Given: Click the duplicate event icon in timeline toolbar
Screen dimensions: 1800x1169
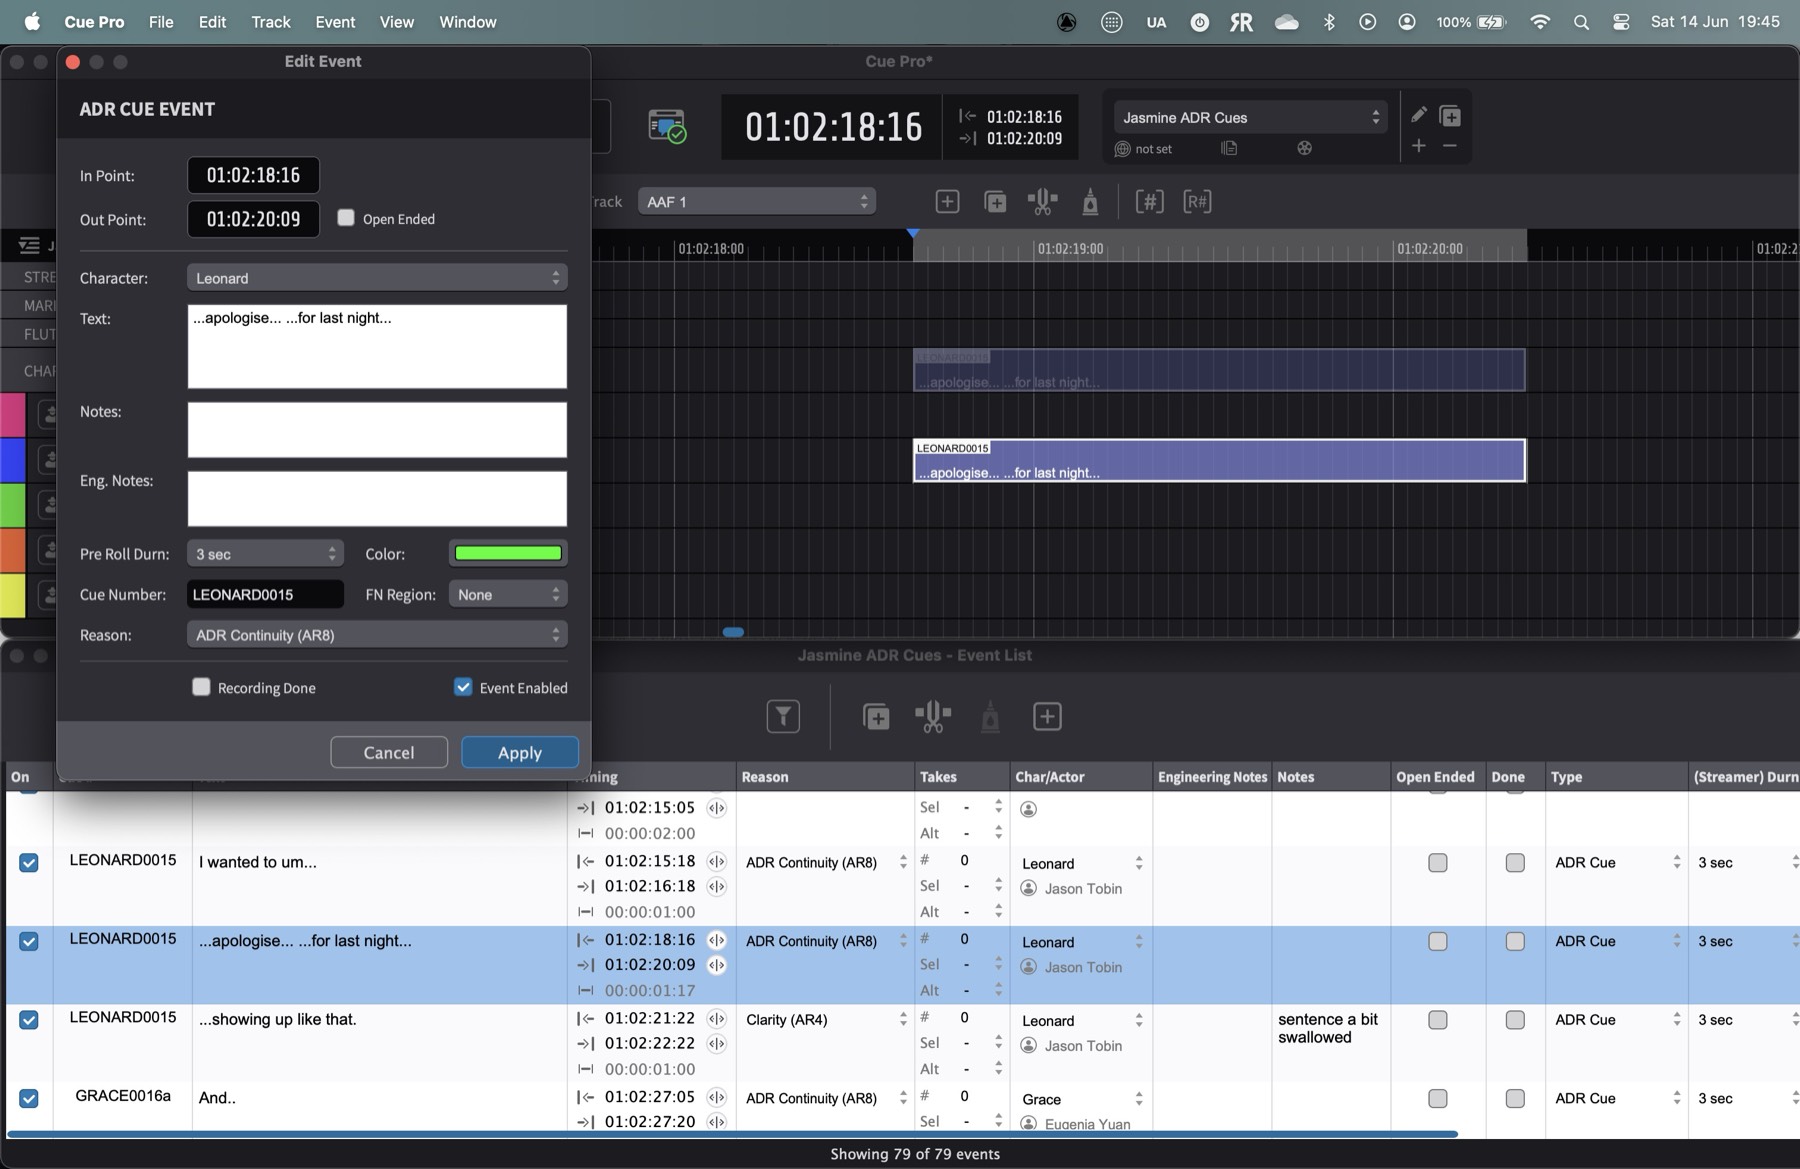Looking at the screenshot, I should (x=996, y=202).
